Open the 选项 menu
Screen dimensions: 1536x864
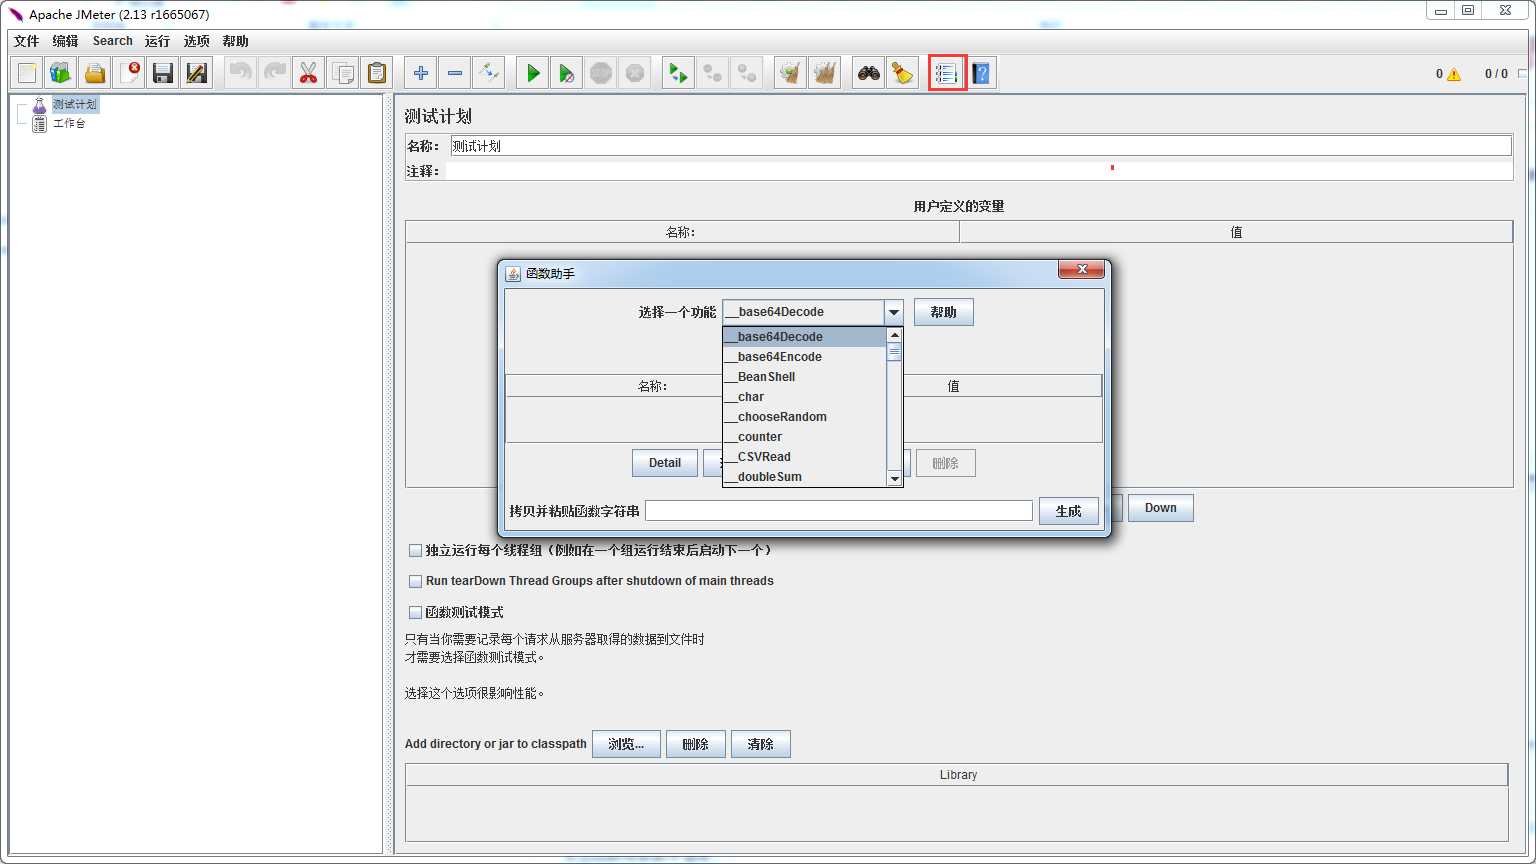[197, 41]
